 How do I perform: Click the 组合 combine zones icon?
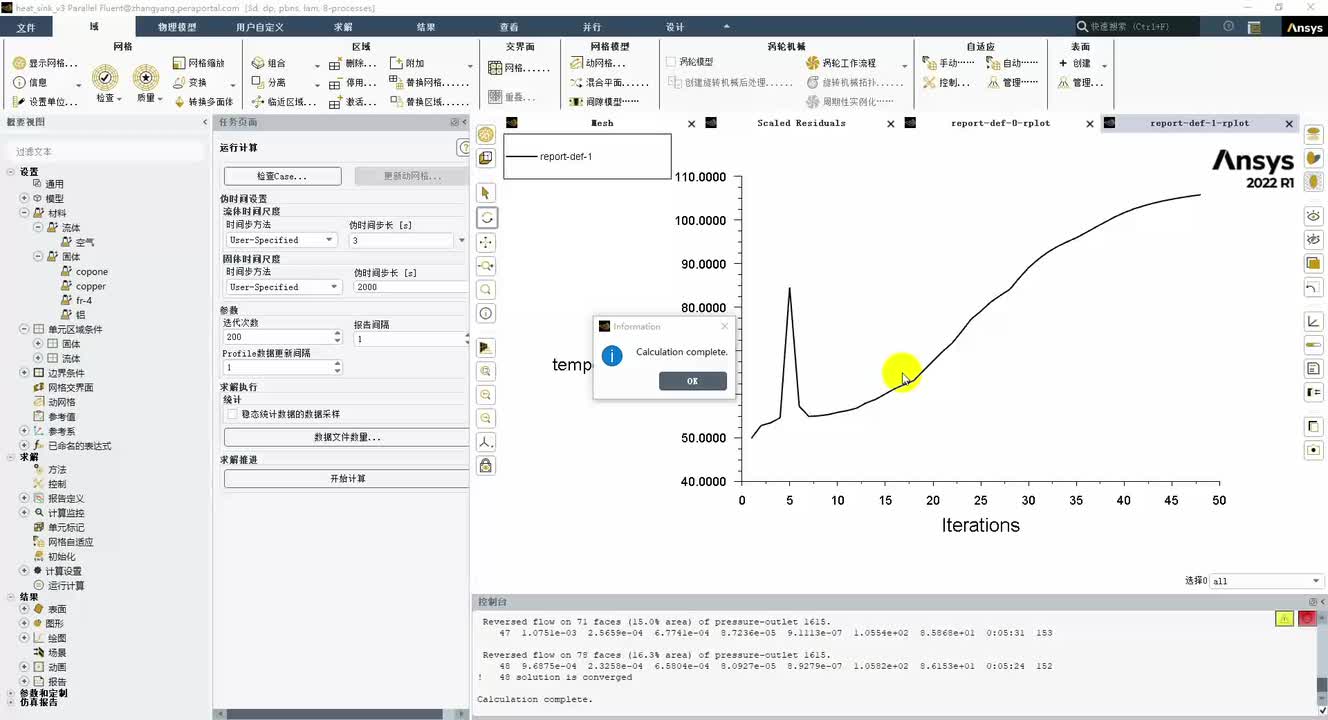[257, 63]
